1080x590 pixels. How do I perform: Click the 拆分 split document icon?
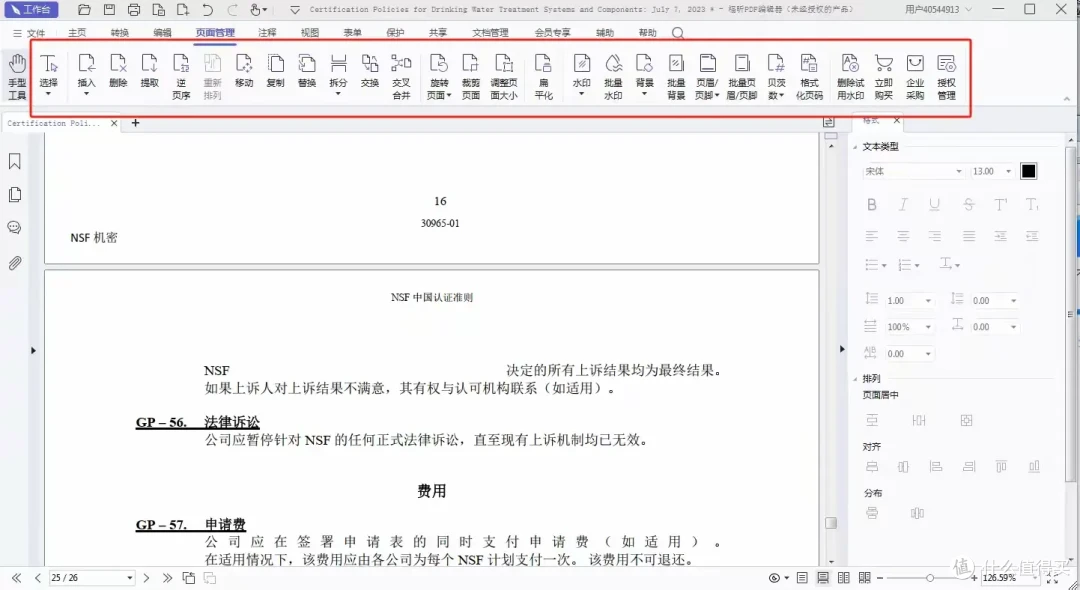pyautogui.click(x=338, y=65)
